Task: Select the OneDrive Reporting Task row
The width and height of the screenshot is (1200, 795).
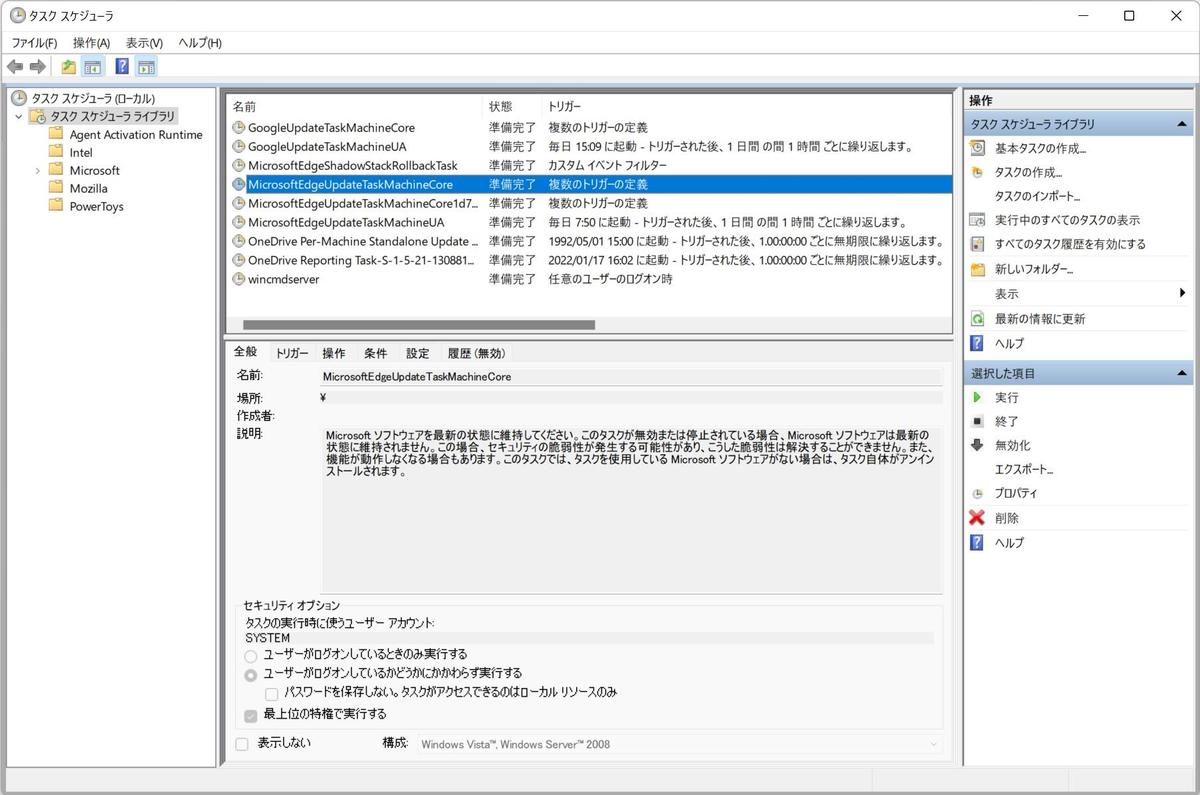Action: [588, 260]
